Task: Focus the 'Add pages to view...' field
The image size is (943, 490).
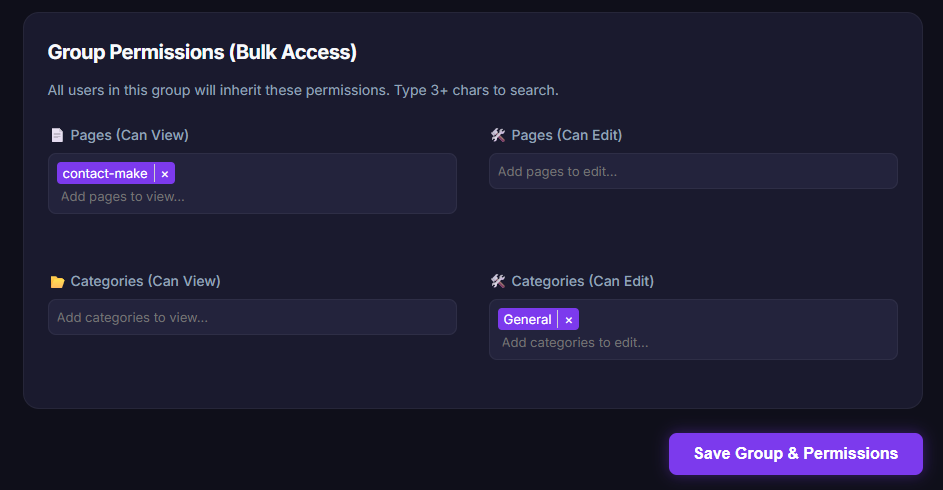Action: (x=123, y=197)
